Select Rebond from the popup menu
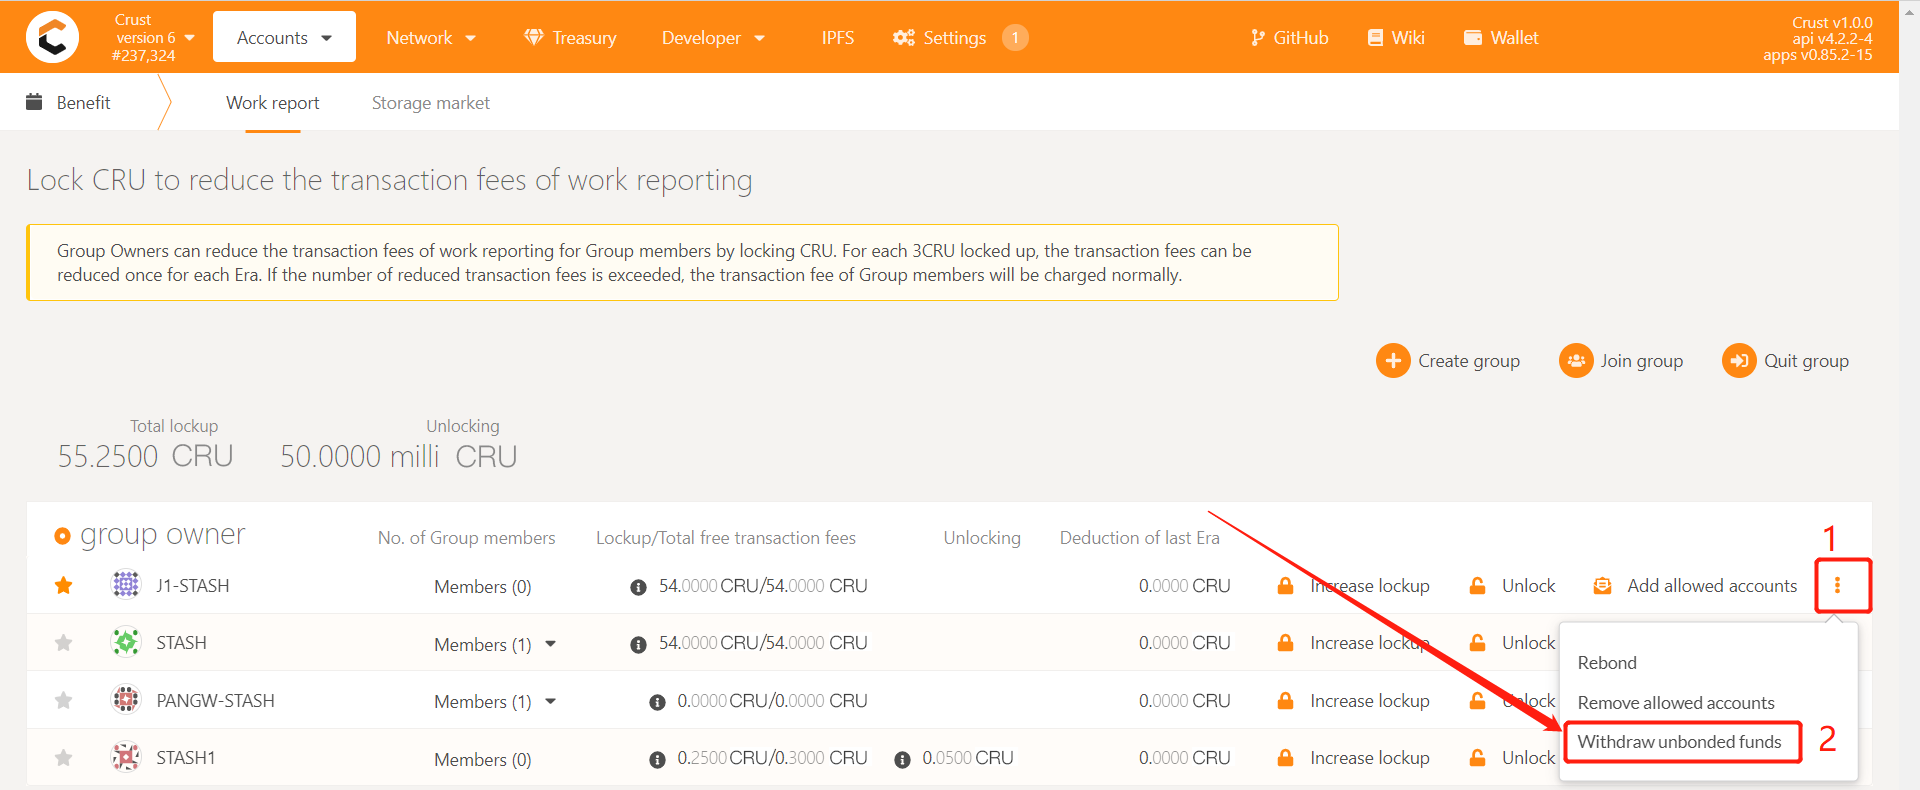The height and width of the screenshot is (790, 1920). [1607, 663]
